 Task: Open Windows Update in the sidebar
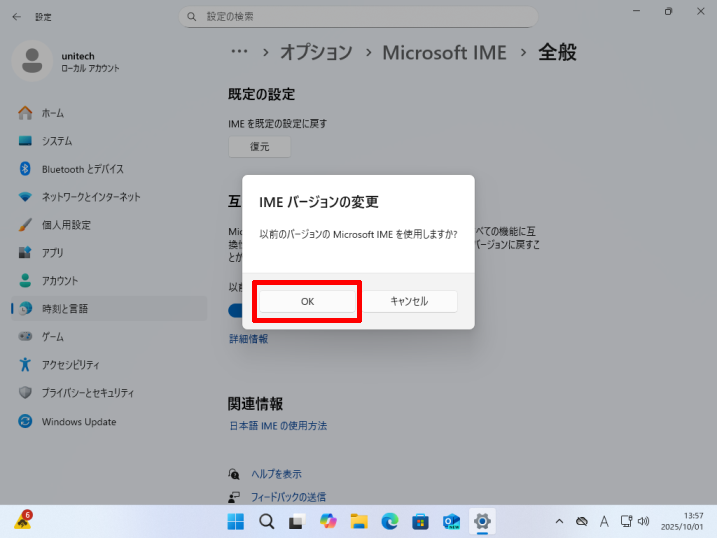tap(78, 421)
